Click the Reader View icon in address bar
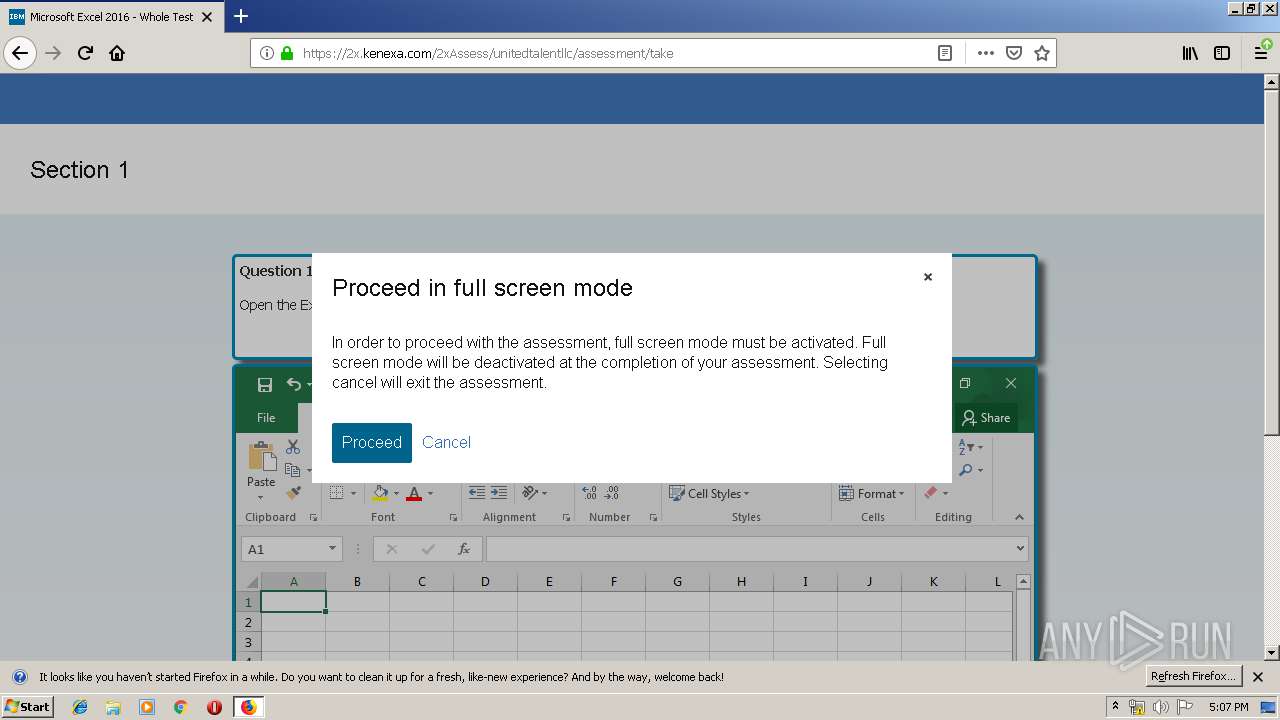1280x720 pixels. (945, 53)
